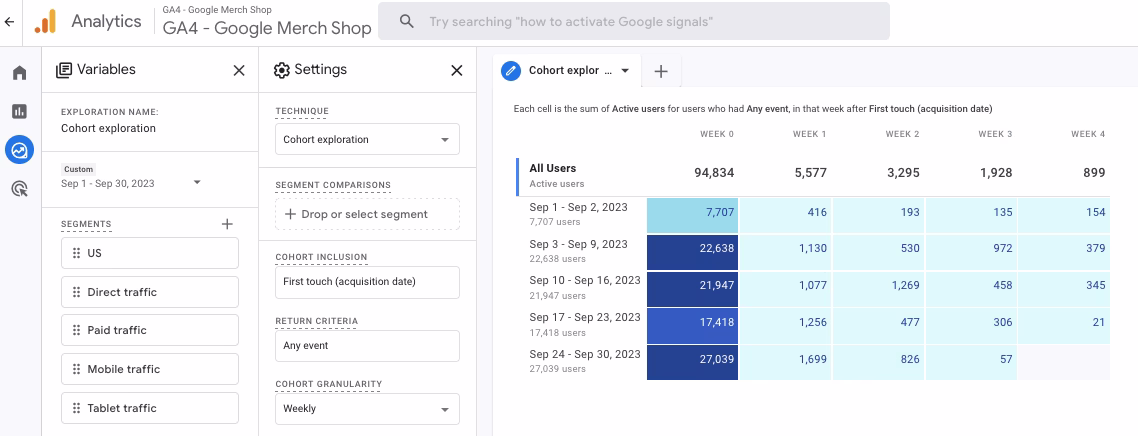
Task: Click the WEEK 2 column header
Action: (902, 134)
